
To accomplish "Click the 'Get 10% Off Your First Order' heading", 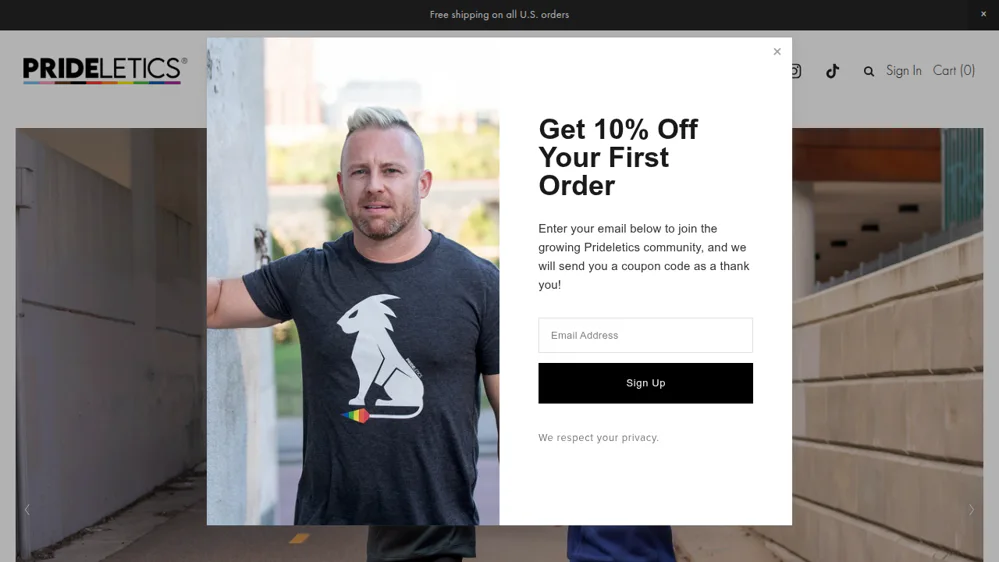I will (618, 157).
